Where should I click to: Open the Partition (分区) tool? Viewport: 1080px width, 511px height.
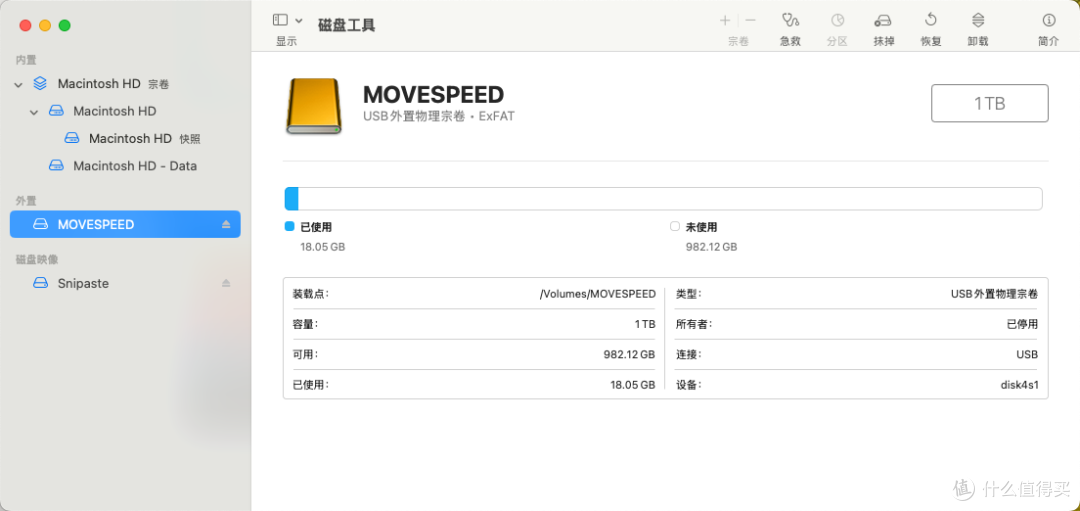point(837,20)
